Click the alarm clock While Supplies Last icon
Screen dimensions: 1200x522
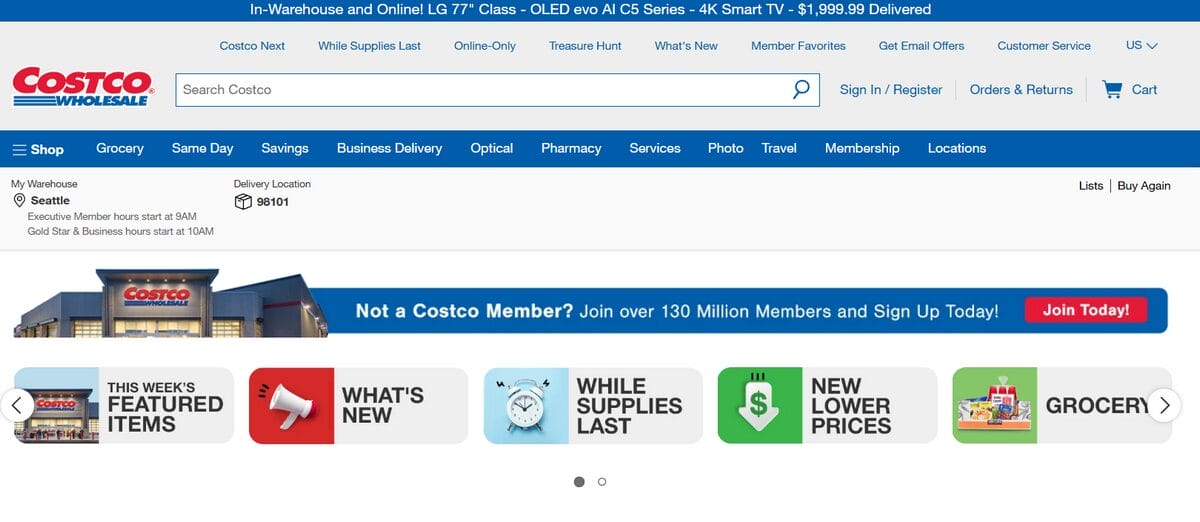[x=526, y=406]
